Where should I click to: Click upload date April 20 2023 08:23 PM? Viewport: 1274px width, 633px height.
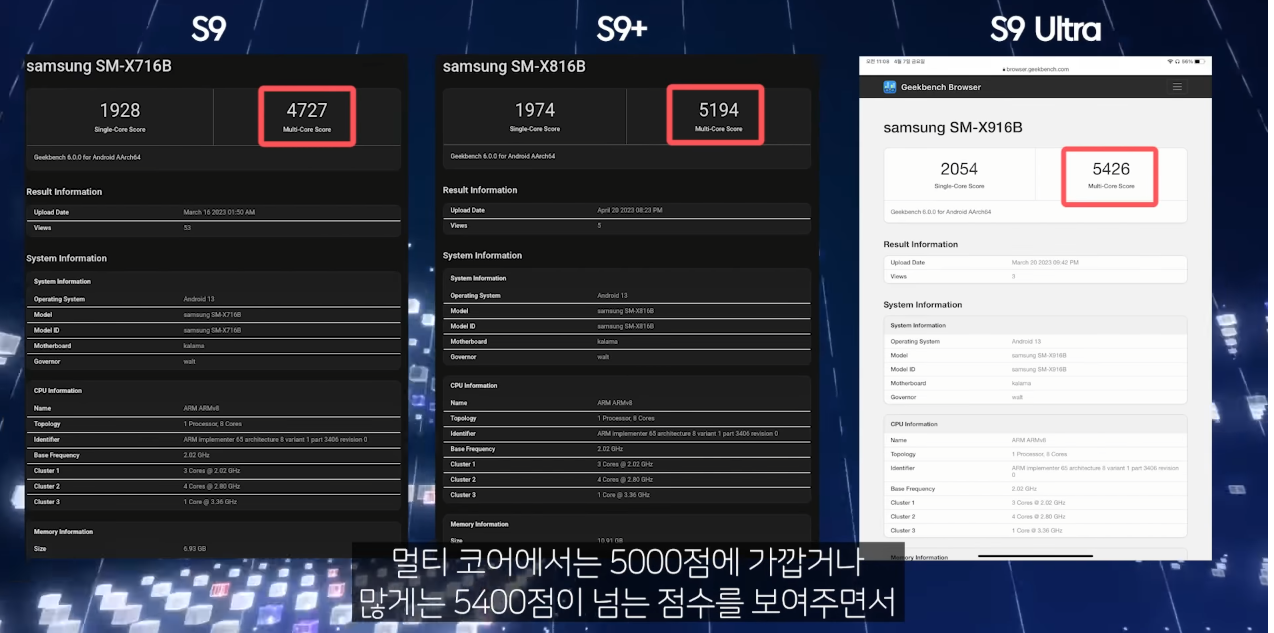click(630, 210)
